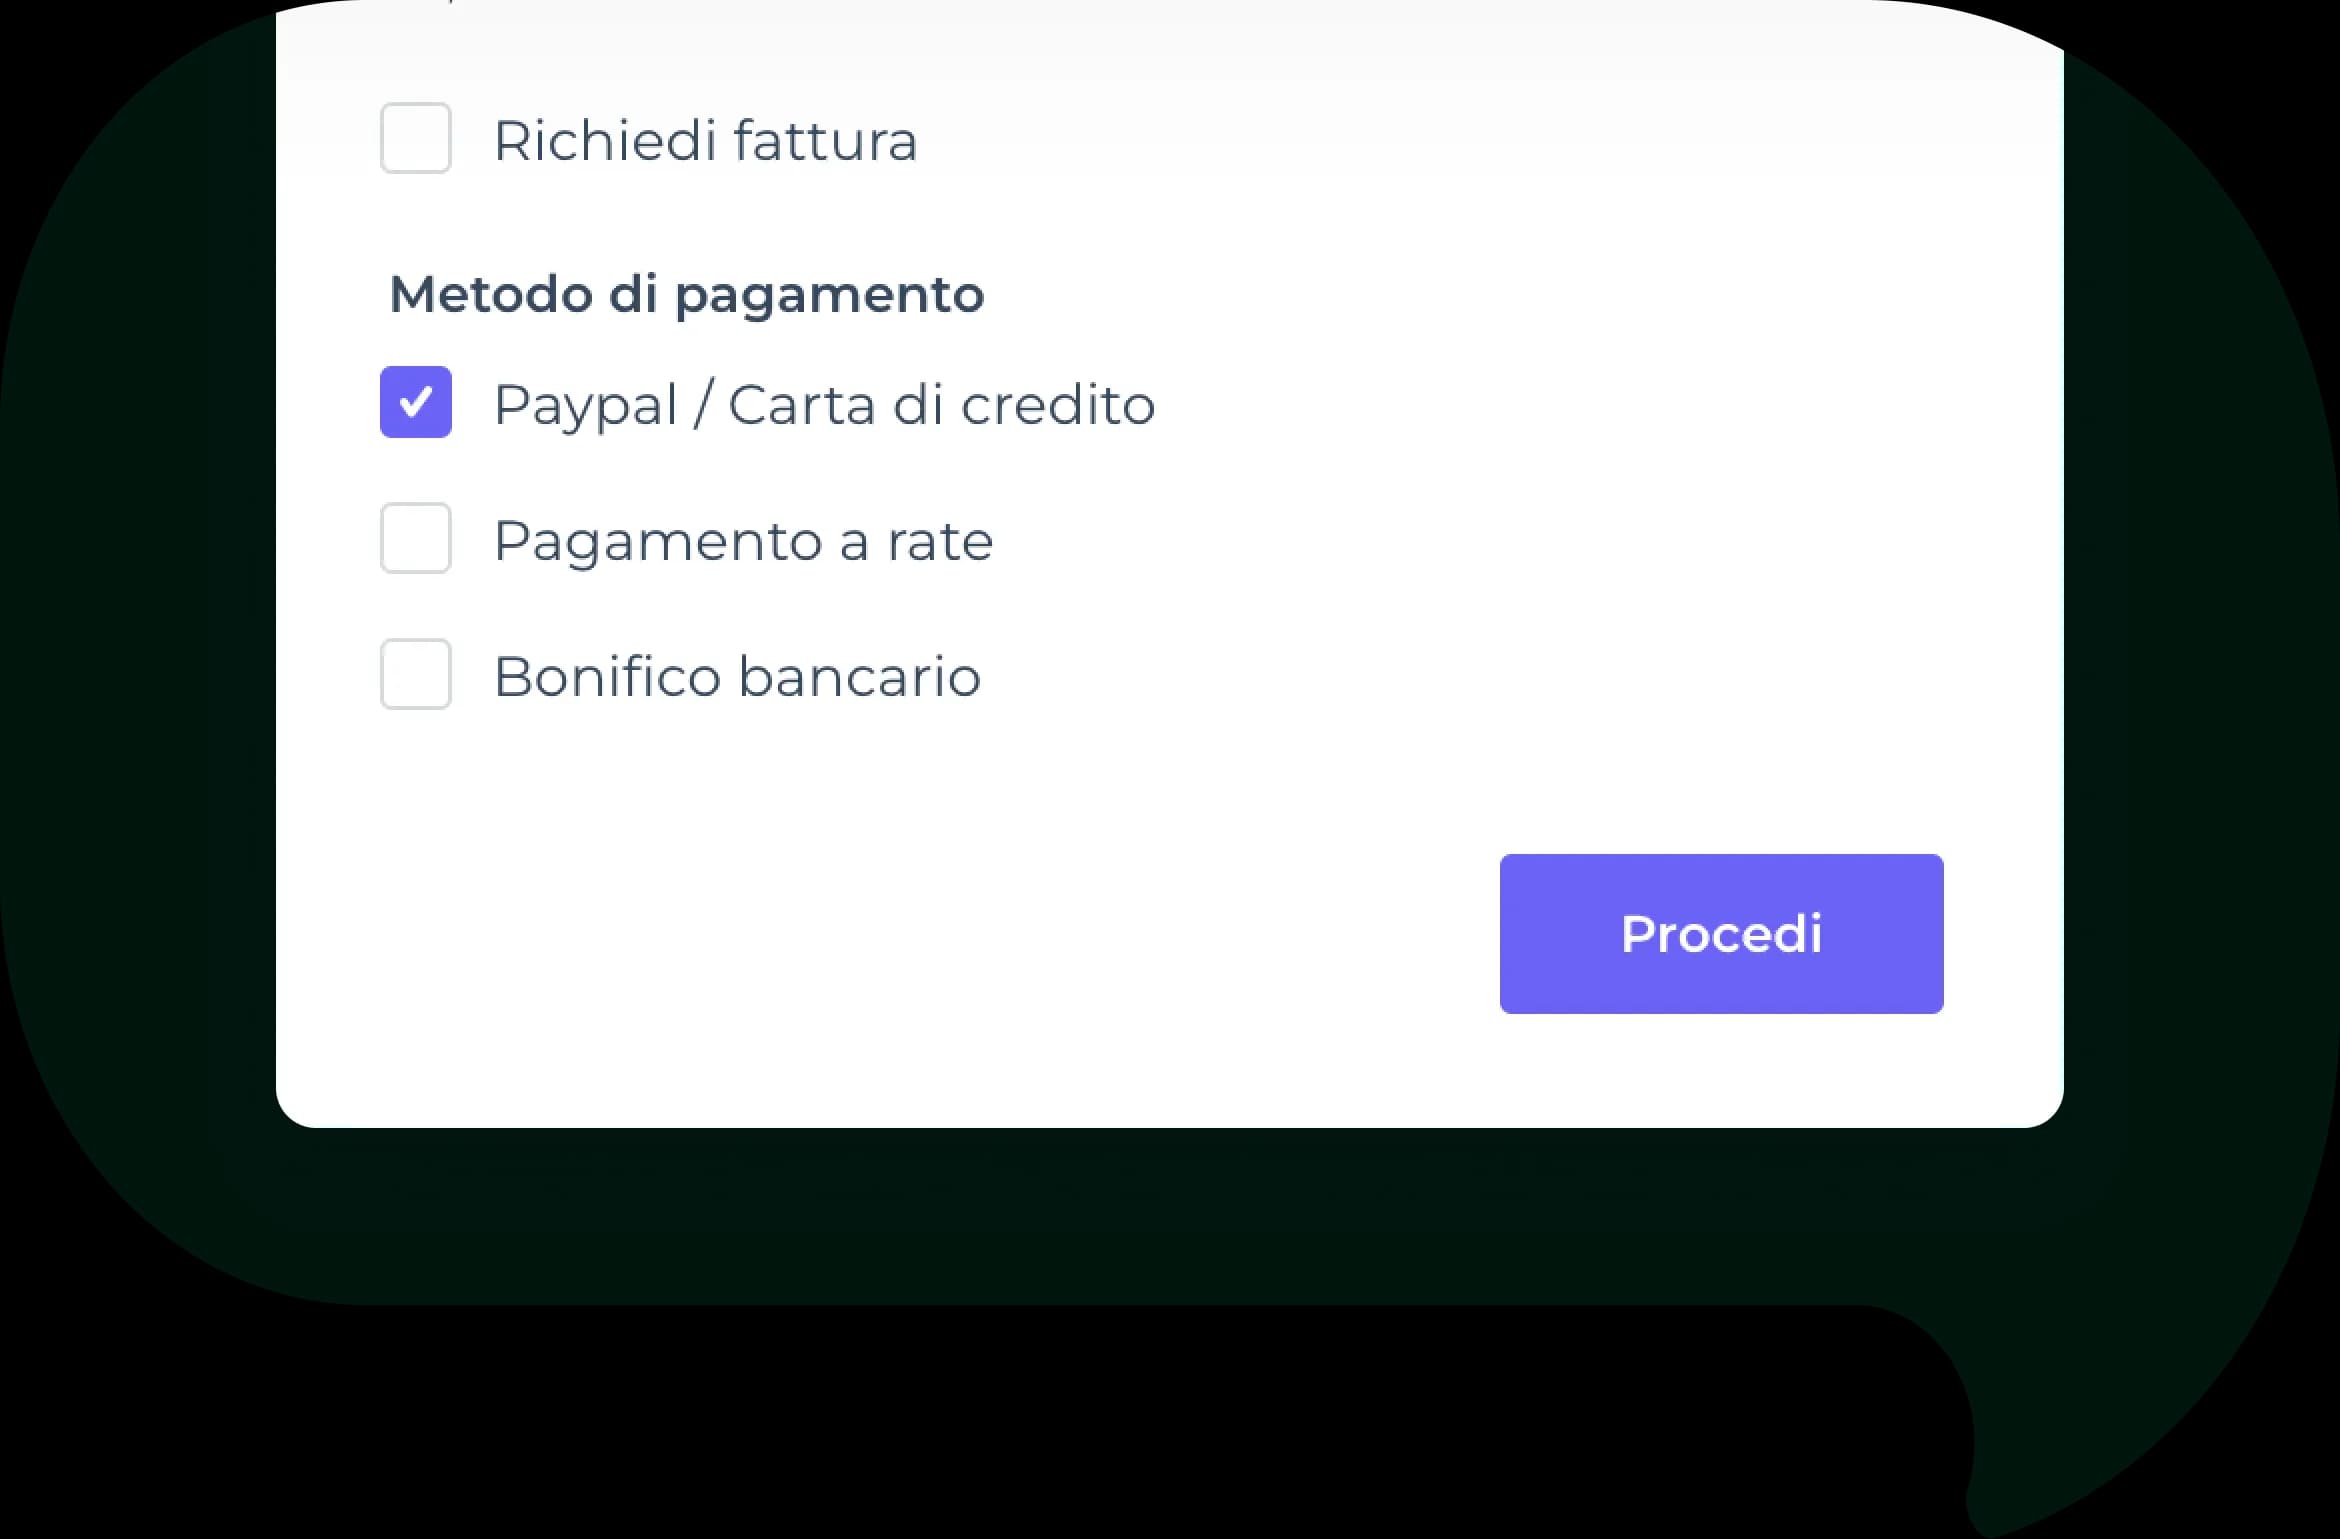Click the Pagamento a rate label text
The height and width of the screenshot is (1539, 2340).
pos(743,541)
